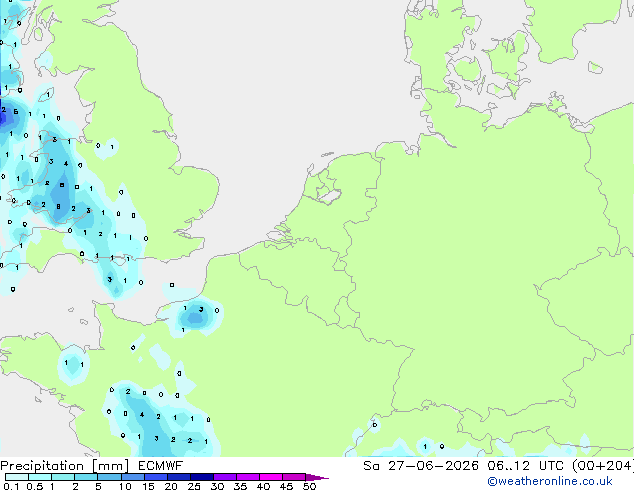634x490 pixels.
Task: Click the legend label '0.5'
Action: tap(35, 486)
